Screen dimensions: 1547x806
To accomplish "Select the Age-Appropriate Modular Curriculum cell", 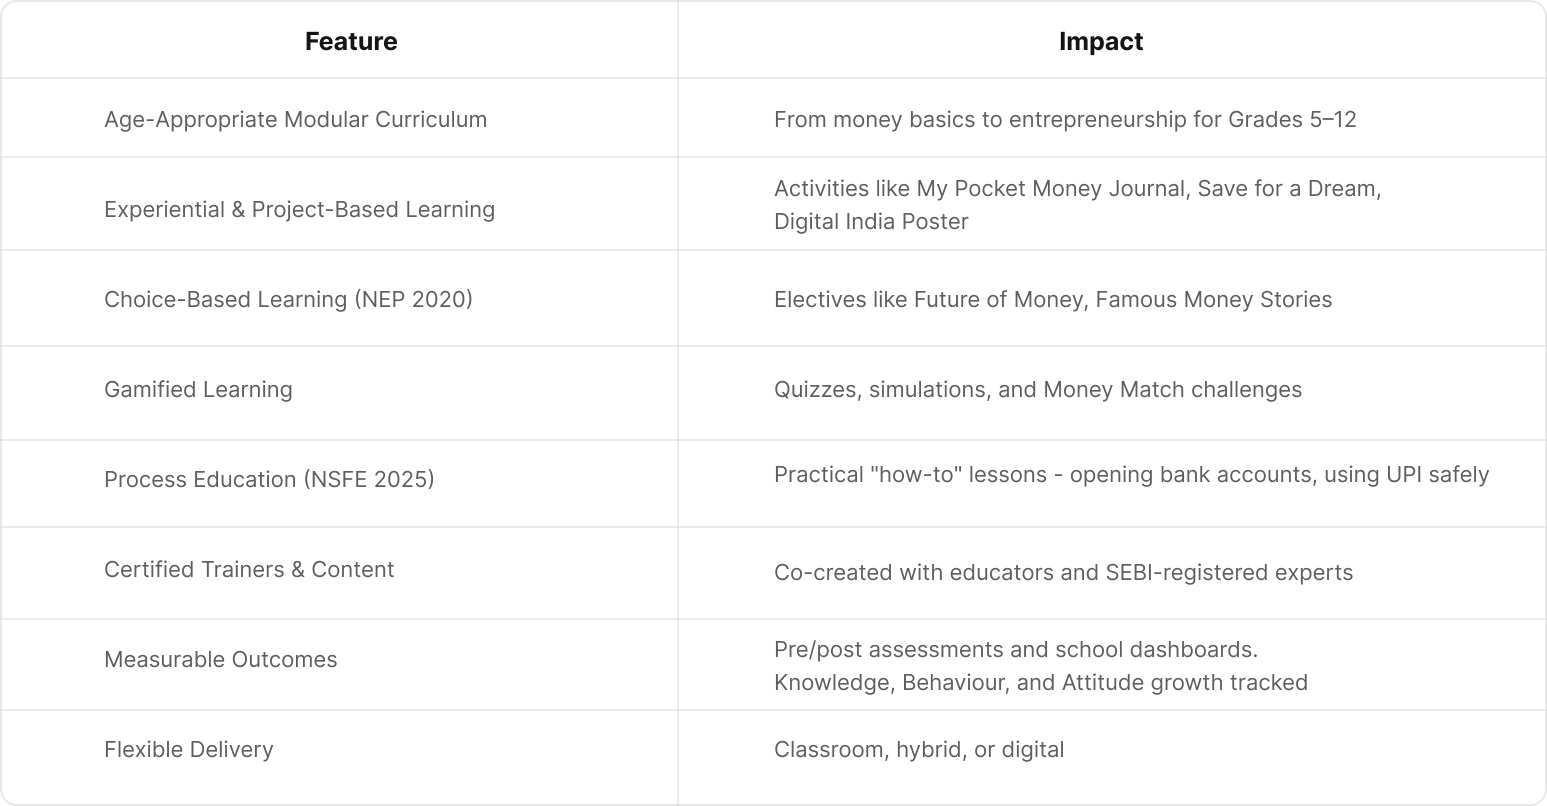I will (x=295, y=119).
